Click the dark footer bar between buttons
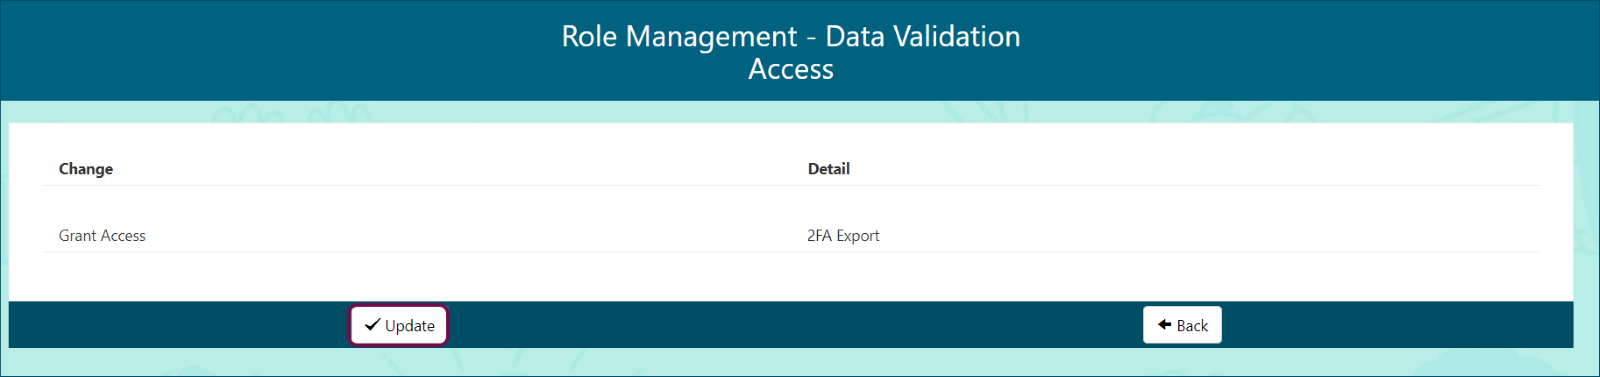1600x377 pixels. coord(795,325)
